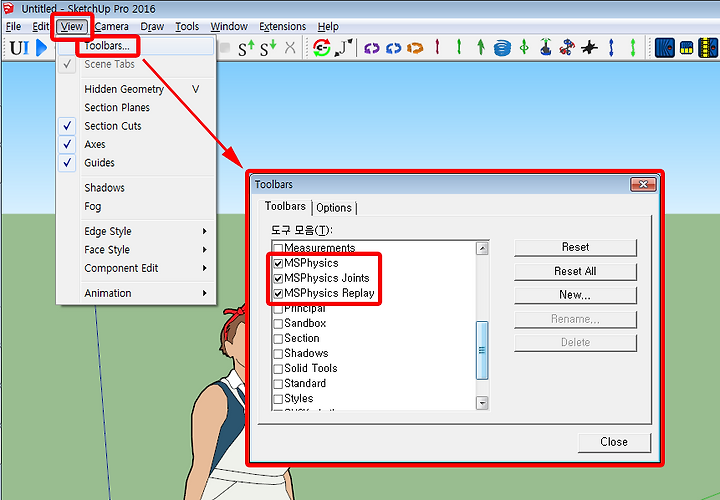Viewport: 720px width, 500px height.
Task: Select the orange loop servo joint
Action: click(x=415, y=48)
